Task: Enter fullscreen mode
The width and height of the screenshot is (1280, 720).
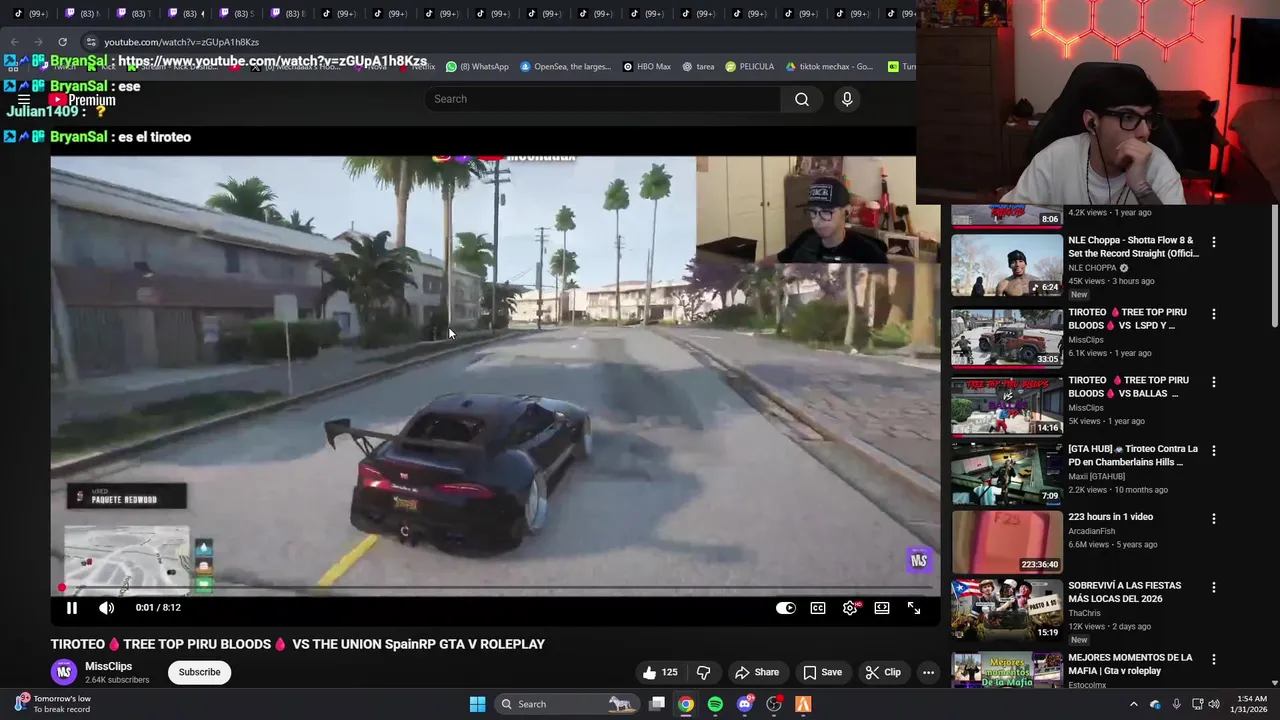Action: tap(914, 608)
